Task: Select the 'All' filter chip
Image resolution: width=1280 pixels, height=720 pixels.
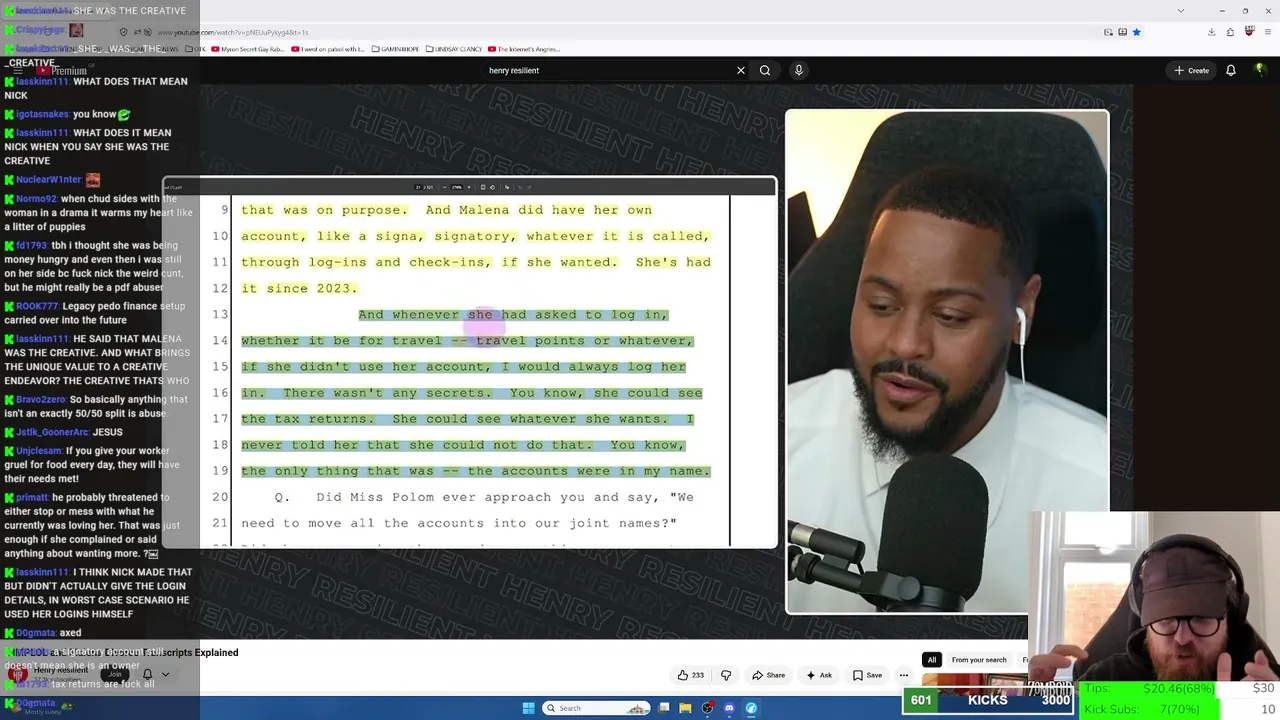Action: 932,660
